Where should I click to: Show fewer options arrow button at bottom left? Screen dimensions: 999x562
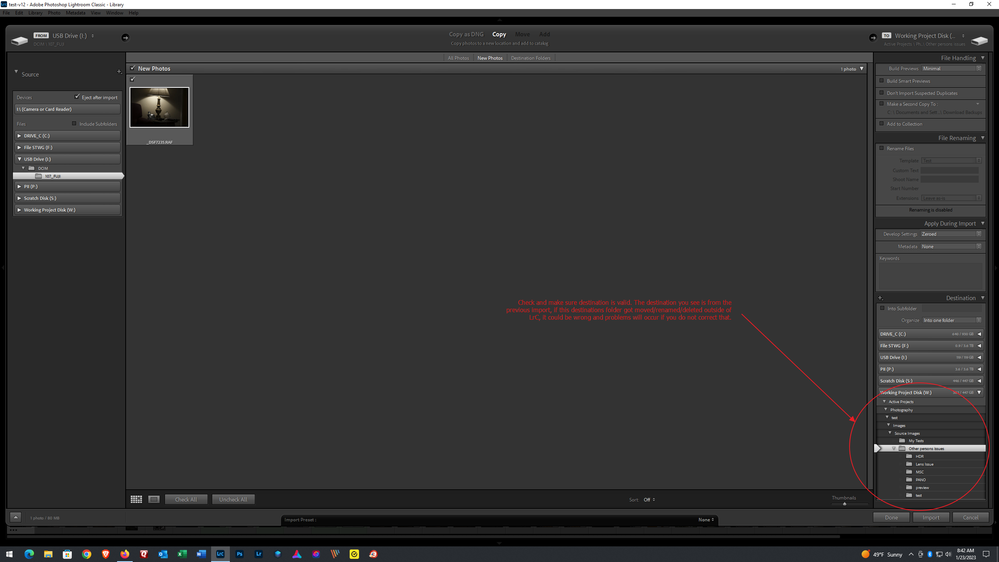pyautogui.click(x=15, y=517)
